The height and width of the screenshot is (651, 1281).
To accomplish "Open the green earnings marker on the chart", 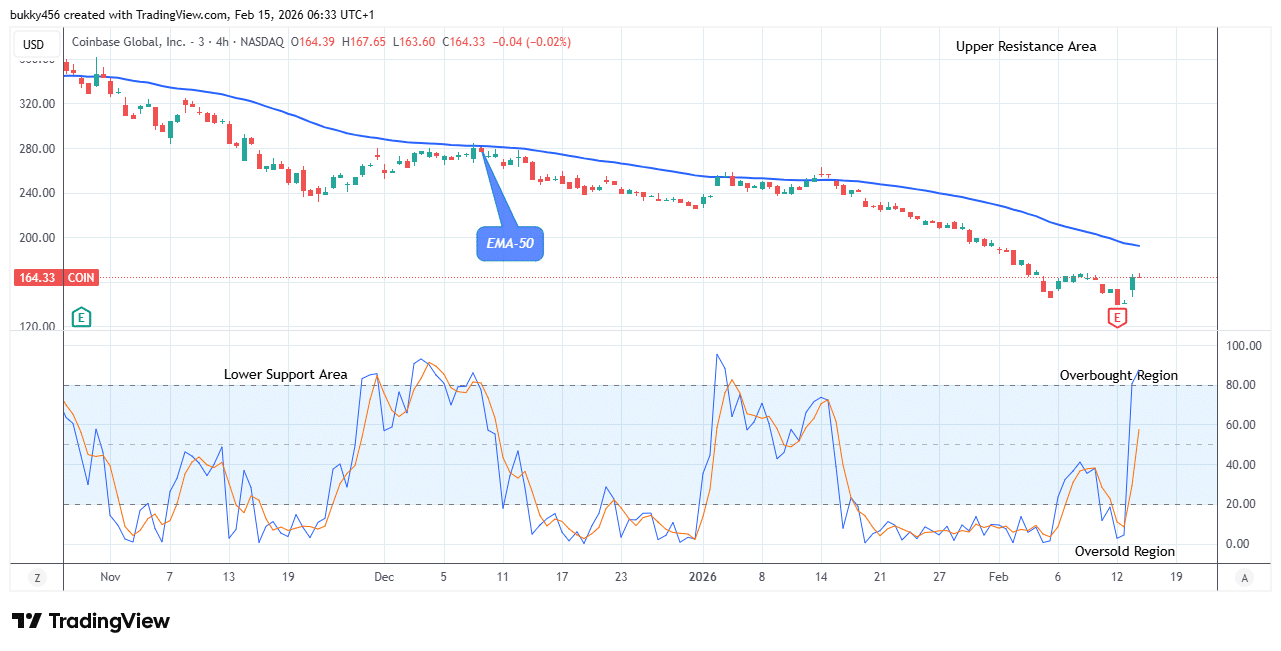I will [x=82, y=316].
